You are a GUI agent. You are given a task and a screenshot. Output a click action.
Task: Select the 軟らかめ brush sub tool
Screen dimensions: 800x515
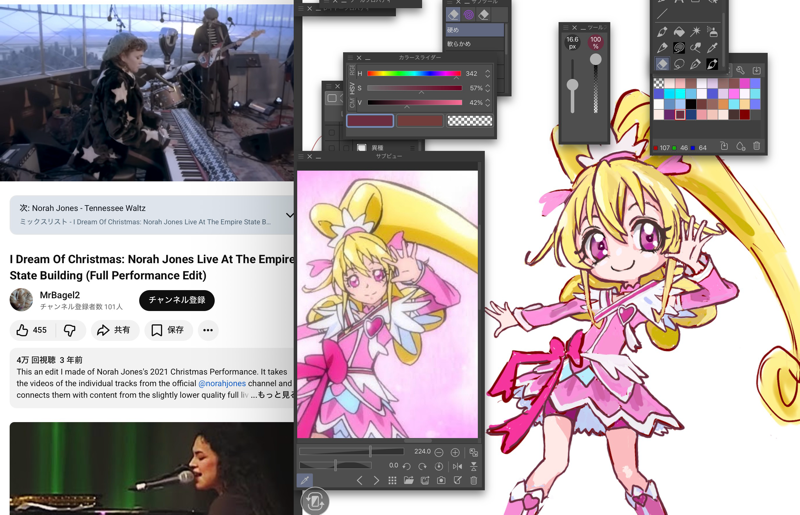pyautogui.click(x=474, y=44)
